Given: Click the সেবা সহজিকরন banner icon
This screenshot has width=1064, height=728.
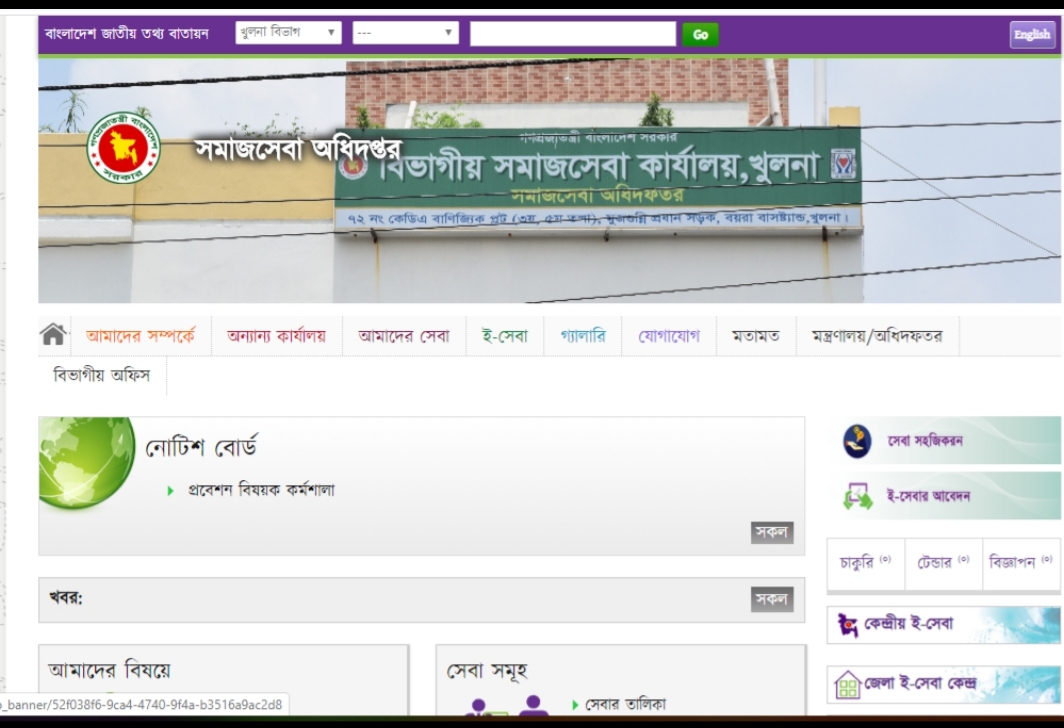Looking at the screenshot, I should pyautogui.click(x=857, y=441).
